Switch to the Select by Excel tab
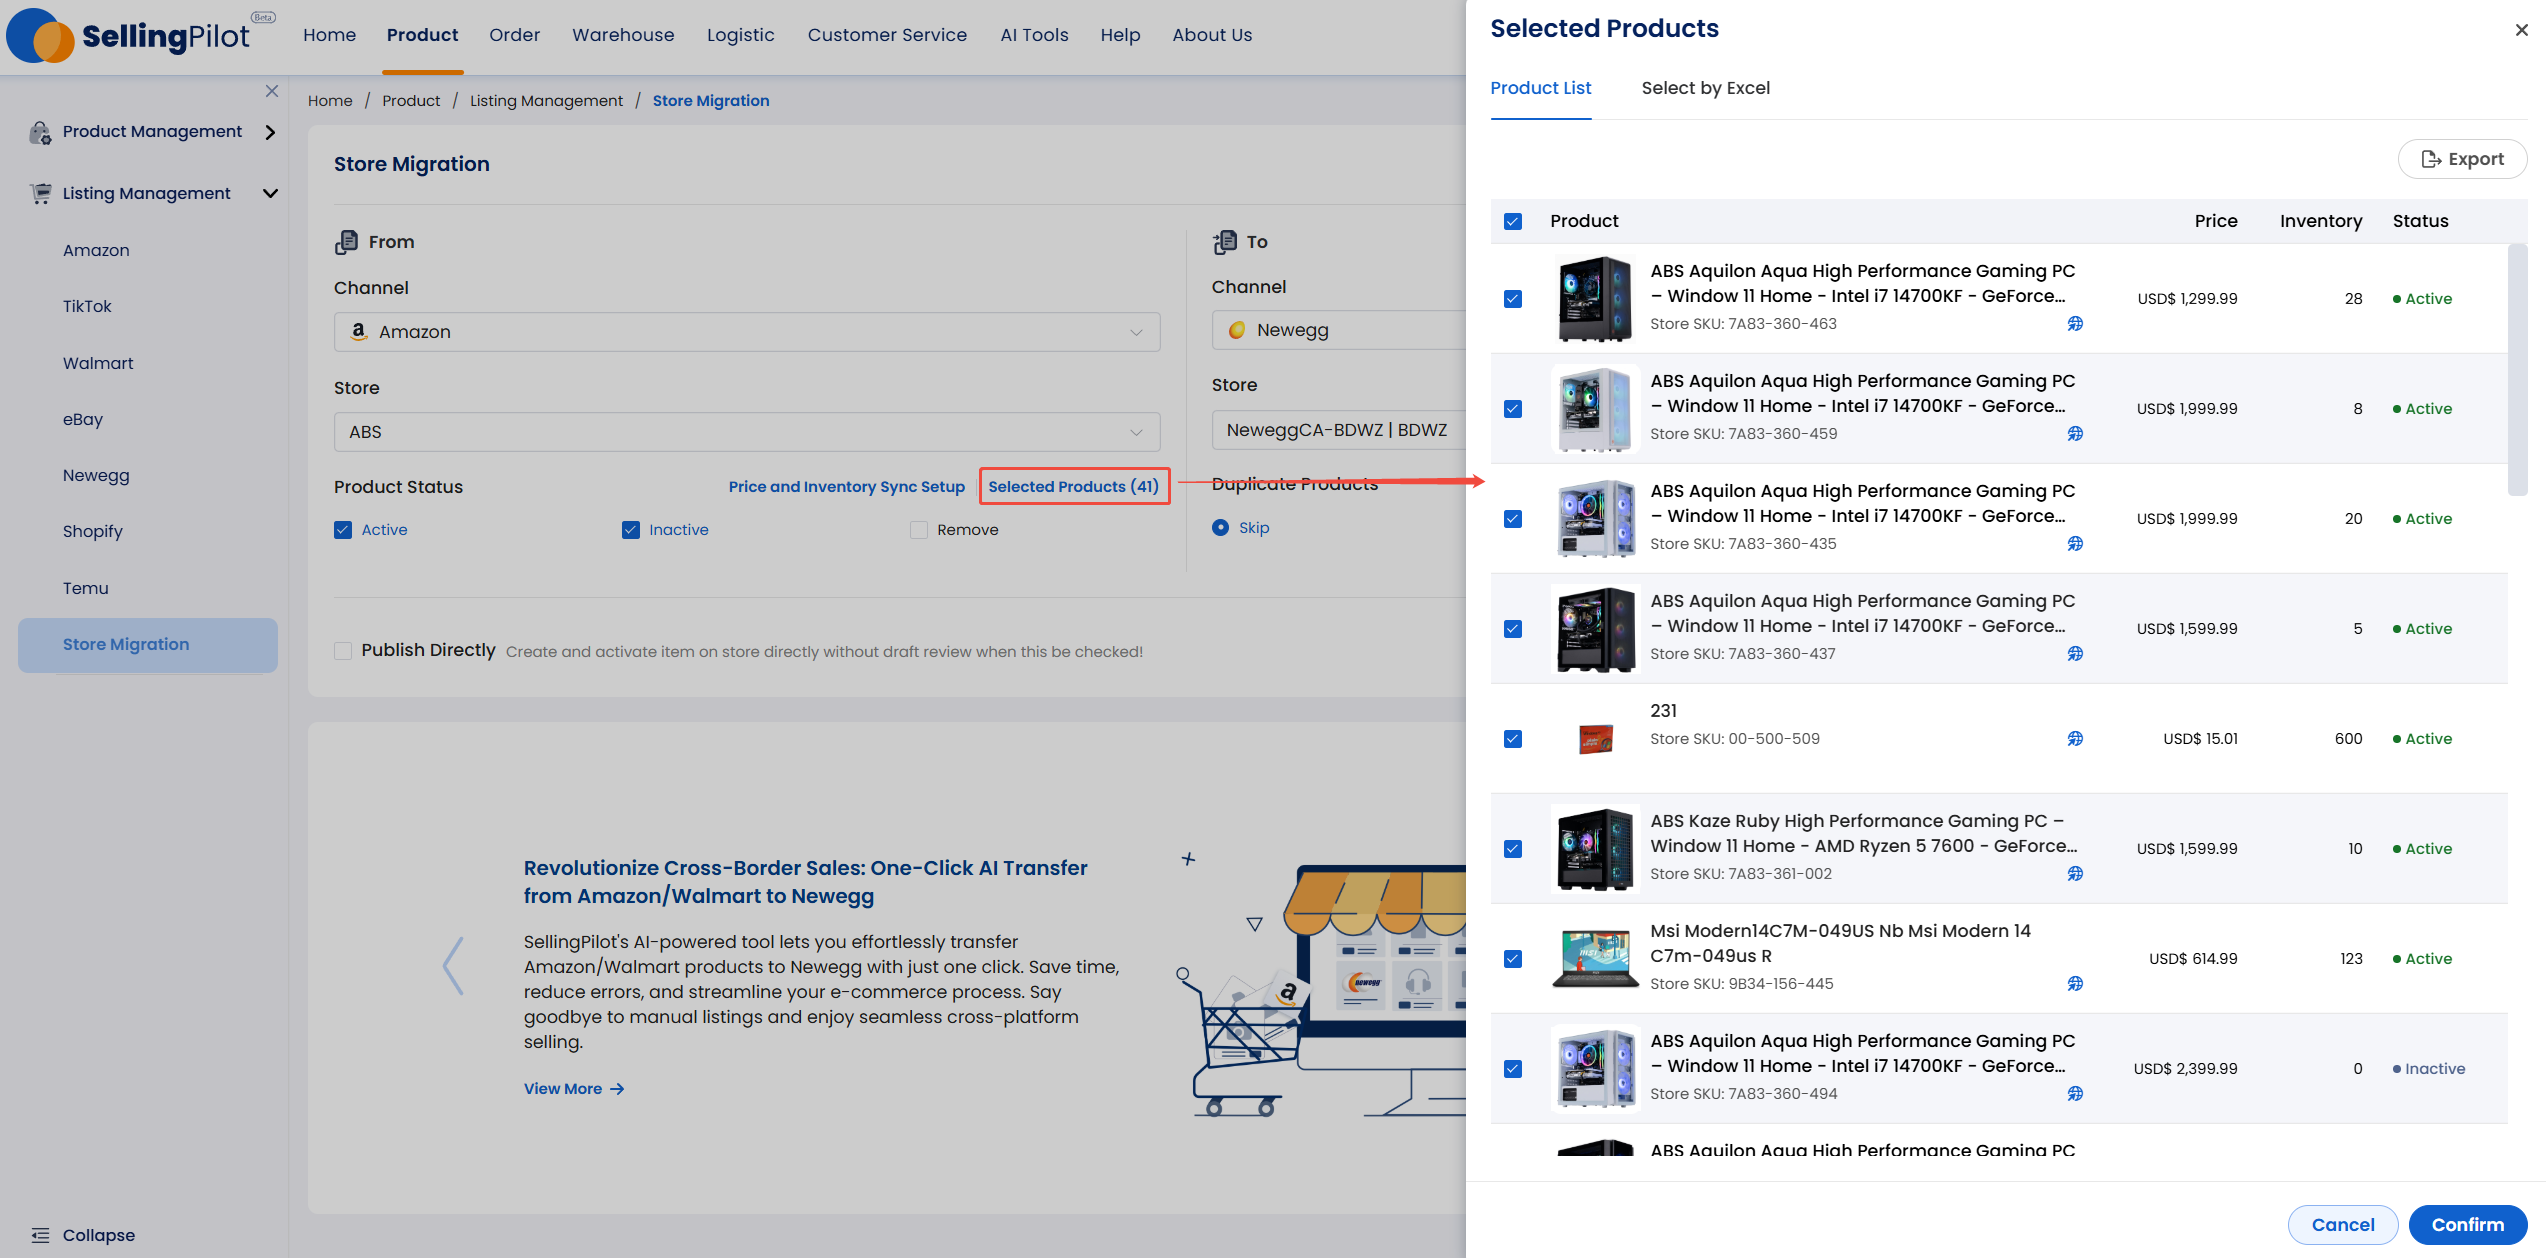Viewport: 2546px width, 1258px height. [1705, 88]
